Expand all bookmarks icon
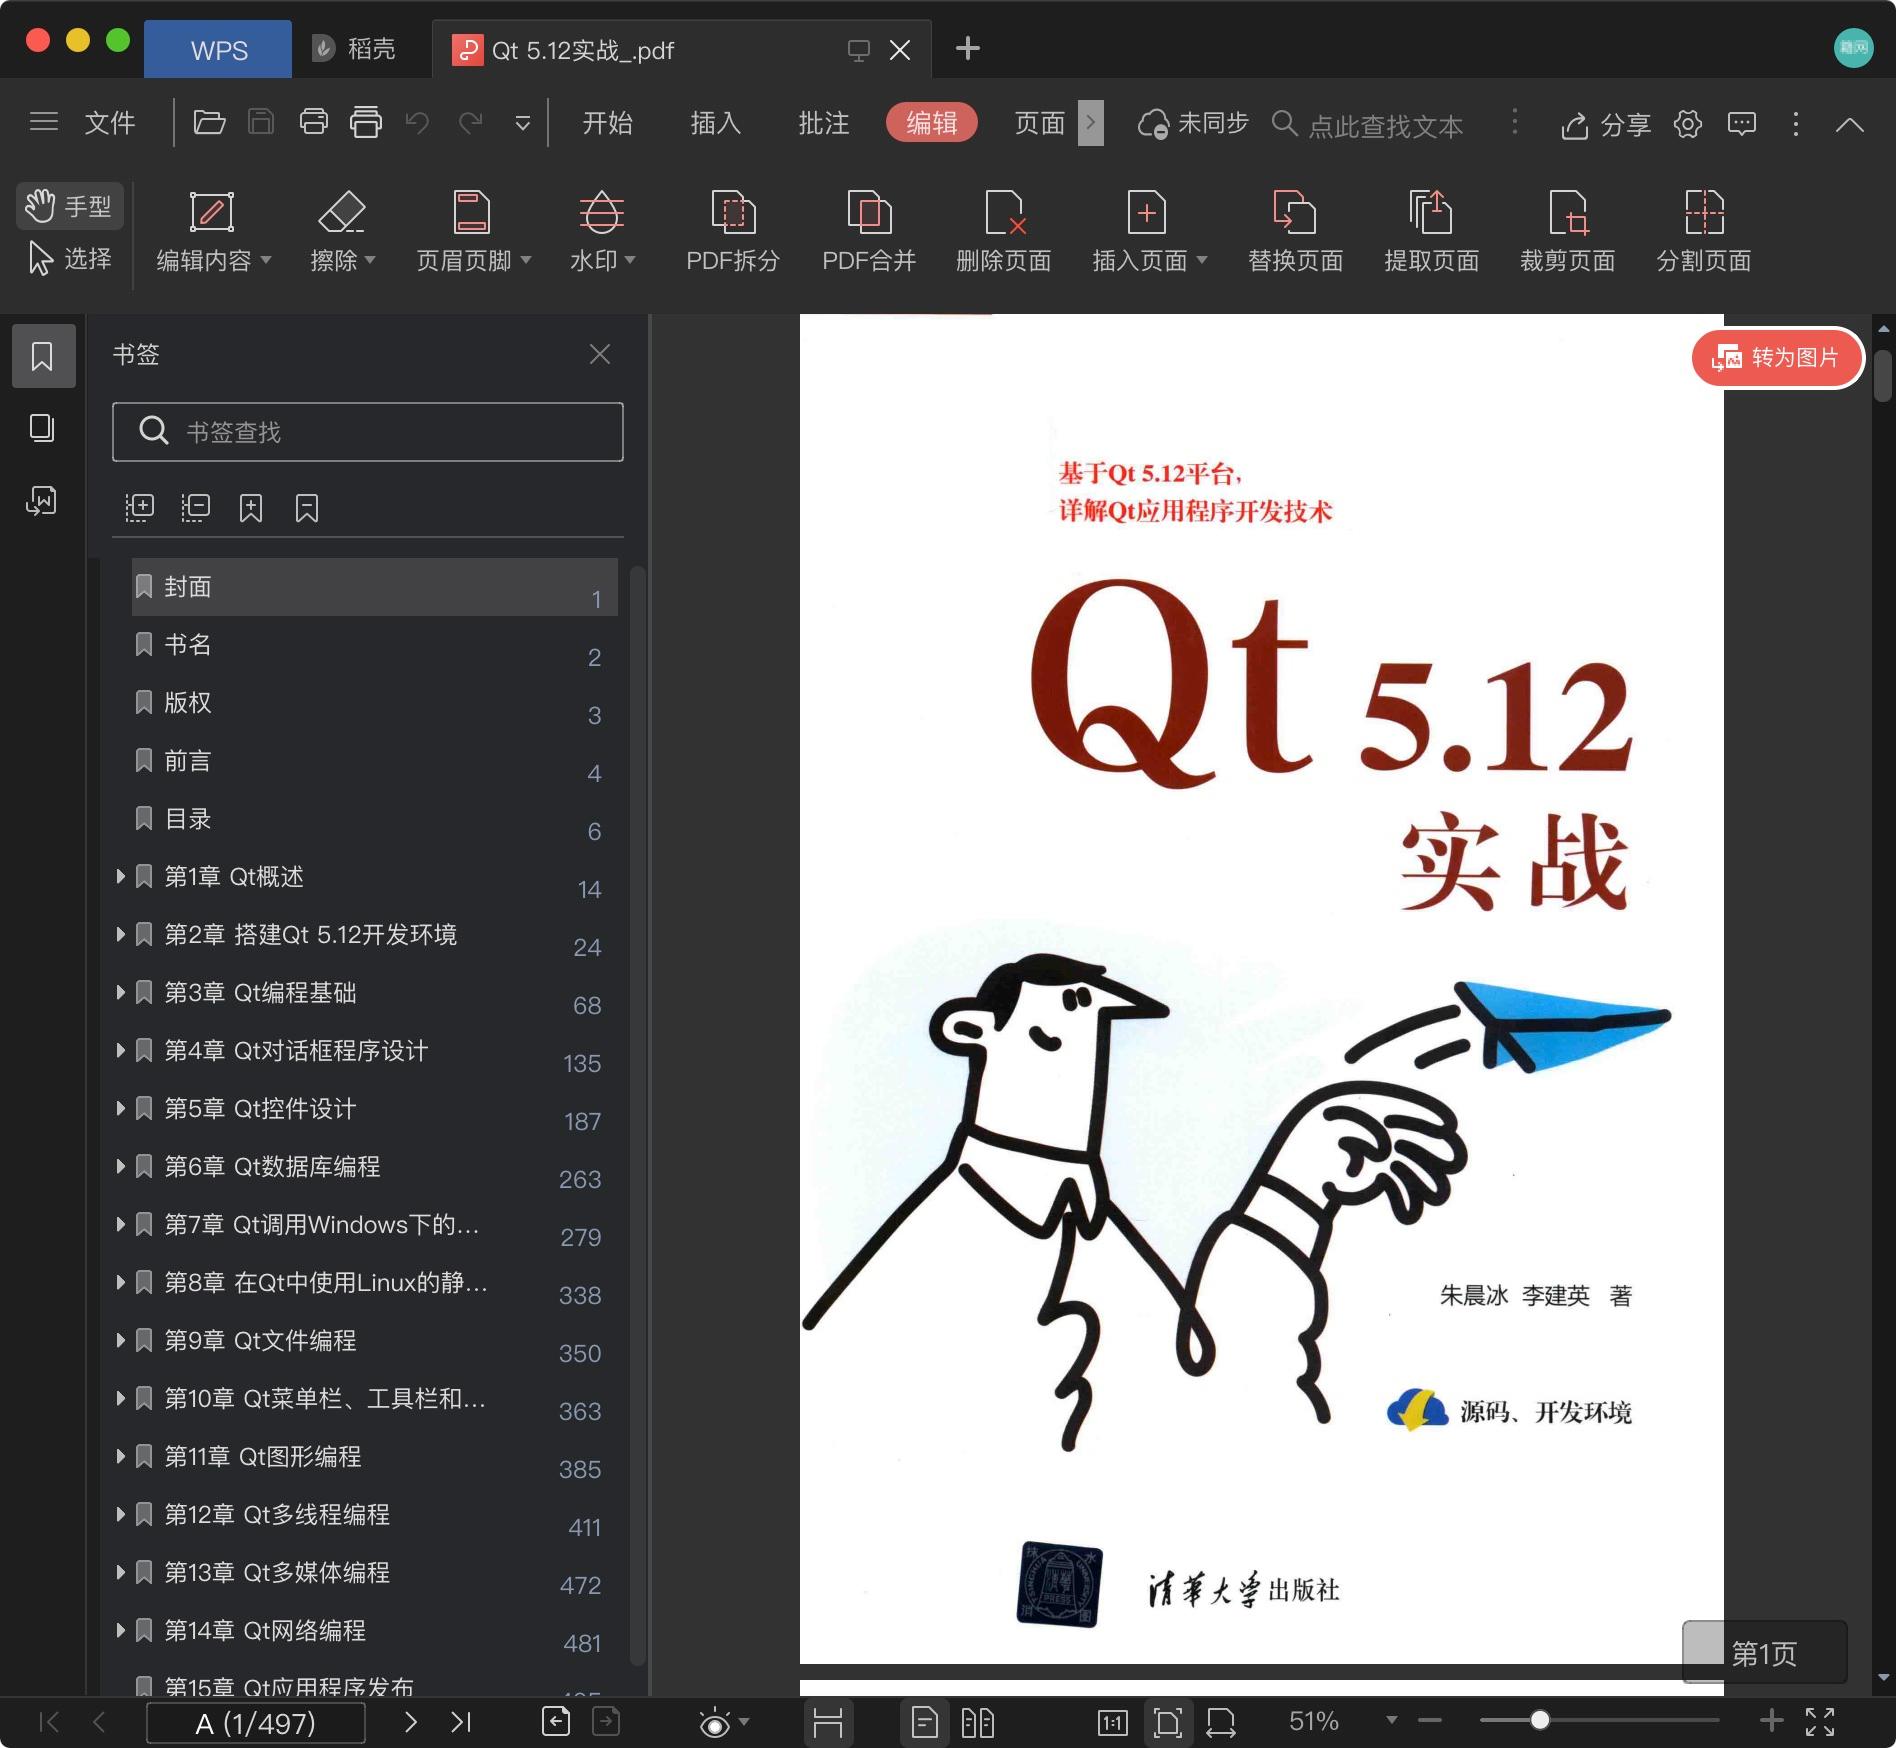Screen dimensions: 1896x1748 tap(139, 508)
